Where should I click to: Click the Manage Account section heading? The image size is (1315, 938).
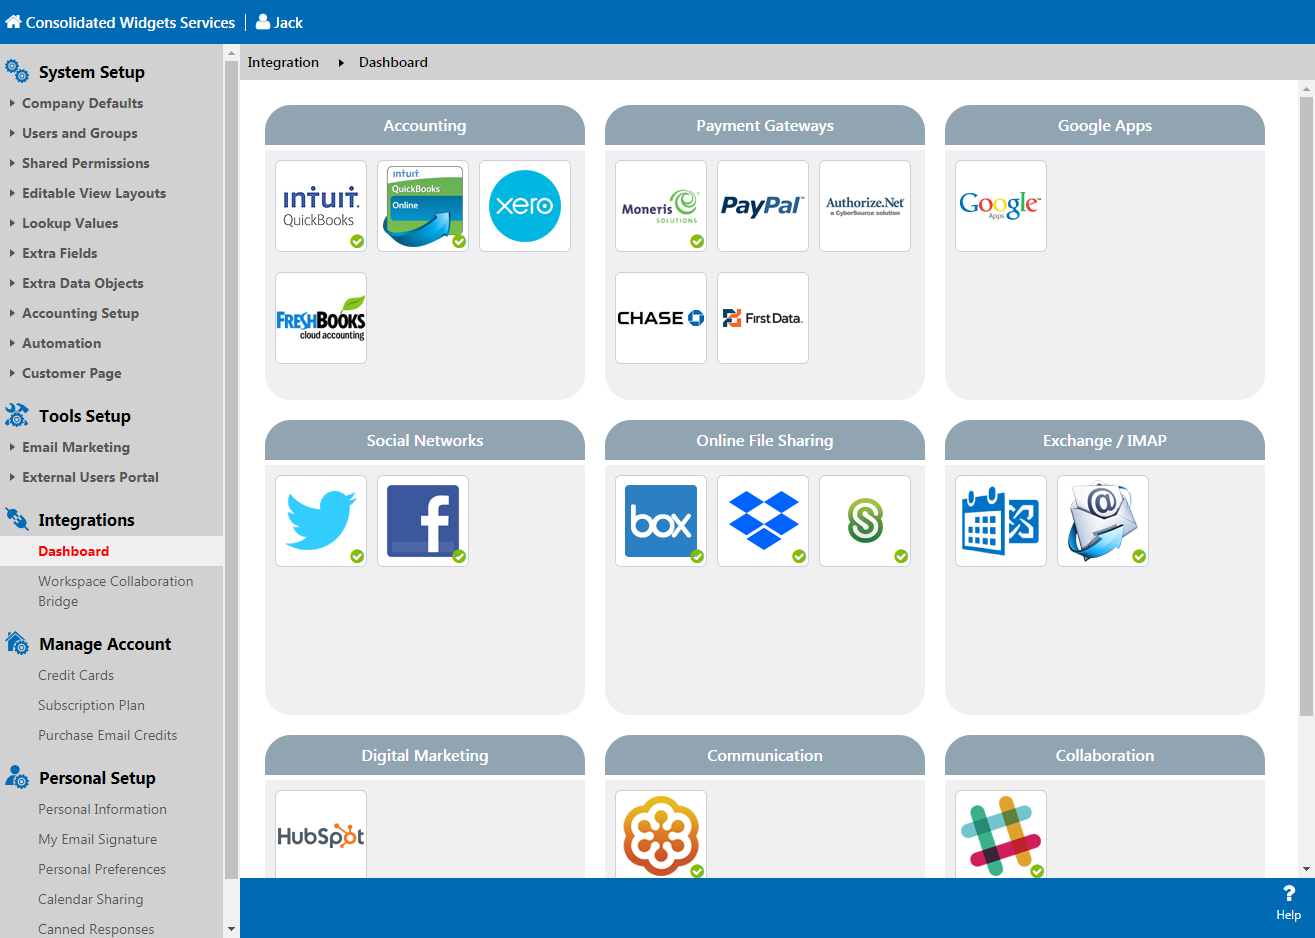(x=105, y=644)
